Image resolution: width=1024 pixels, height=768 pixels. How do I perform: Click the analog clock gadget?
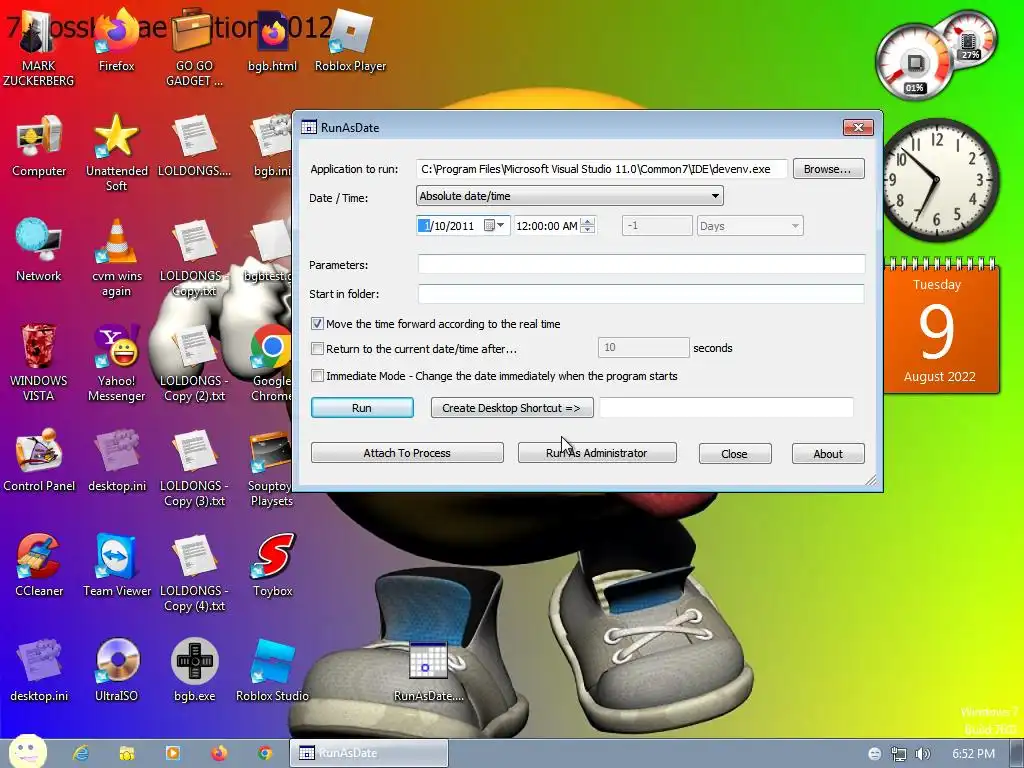point(940,180)
